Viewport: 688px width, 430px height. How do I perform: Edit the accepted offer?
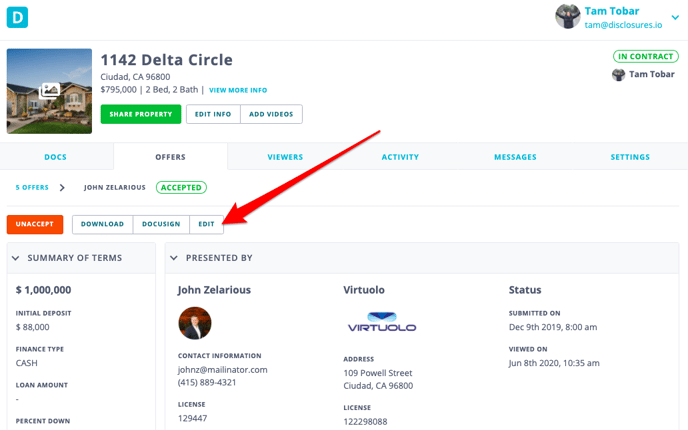[x=206, y=224]
